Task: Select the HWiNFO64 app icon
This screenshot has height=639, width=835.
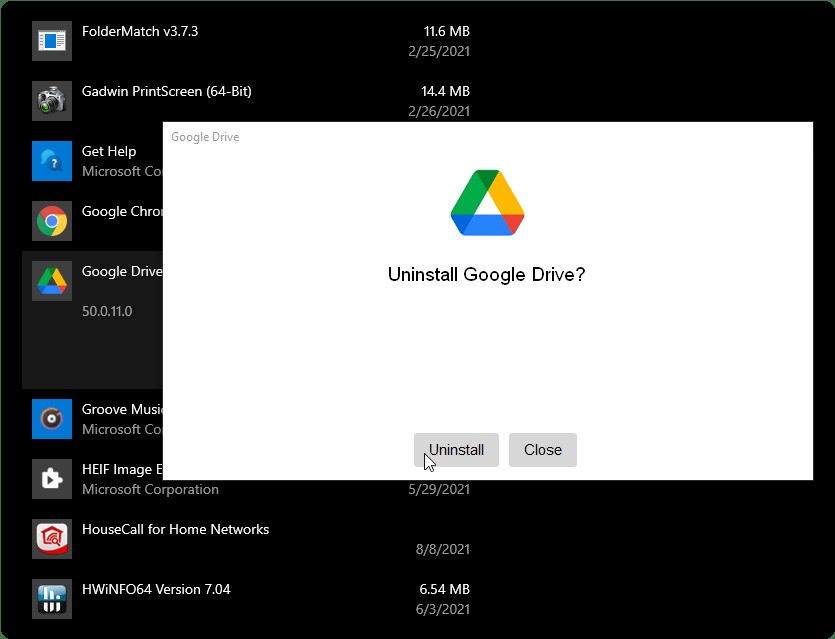Action: point(52,599)
